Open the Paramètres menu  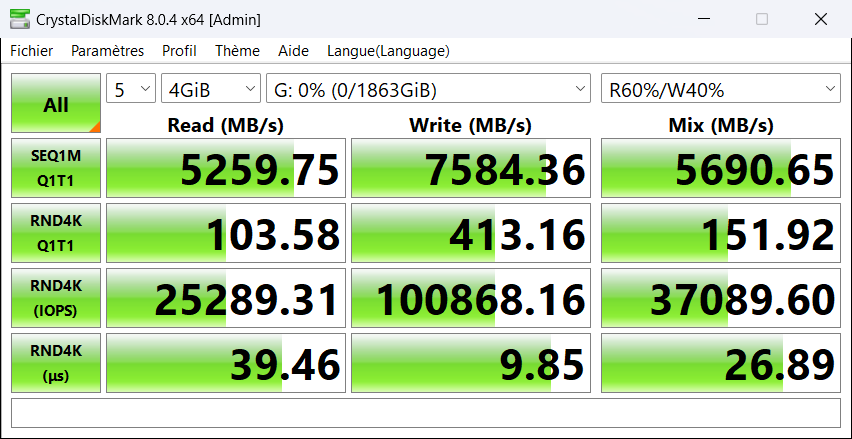pyautogui.click(x=107, y=51)
